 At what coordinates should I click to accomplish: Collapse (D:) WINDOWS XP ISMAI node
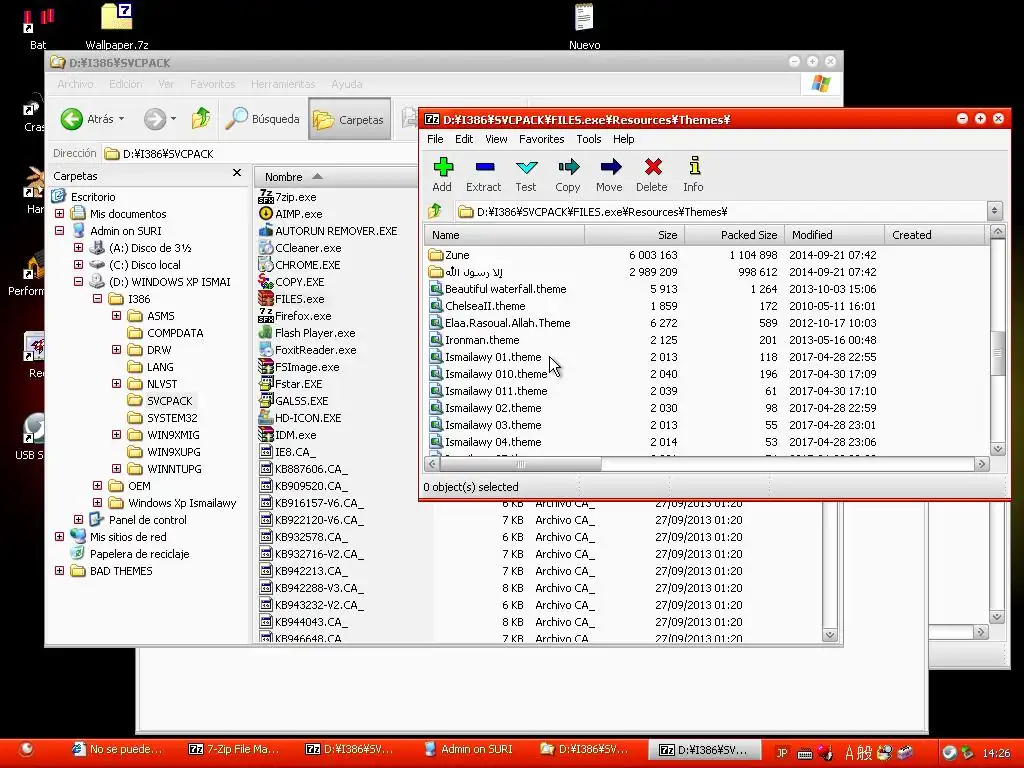pyautogui.click(x=78, y=281)
